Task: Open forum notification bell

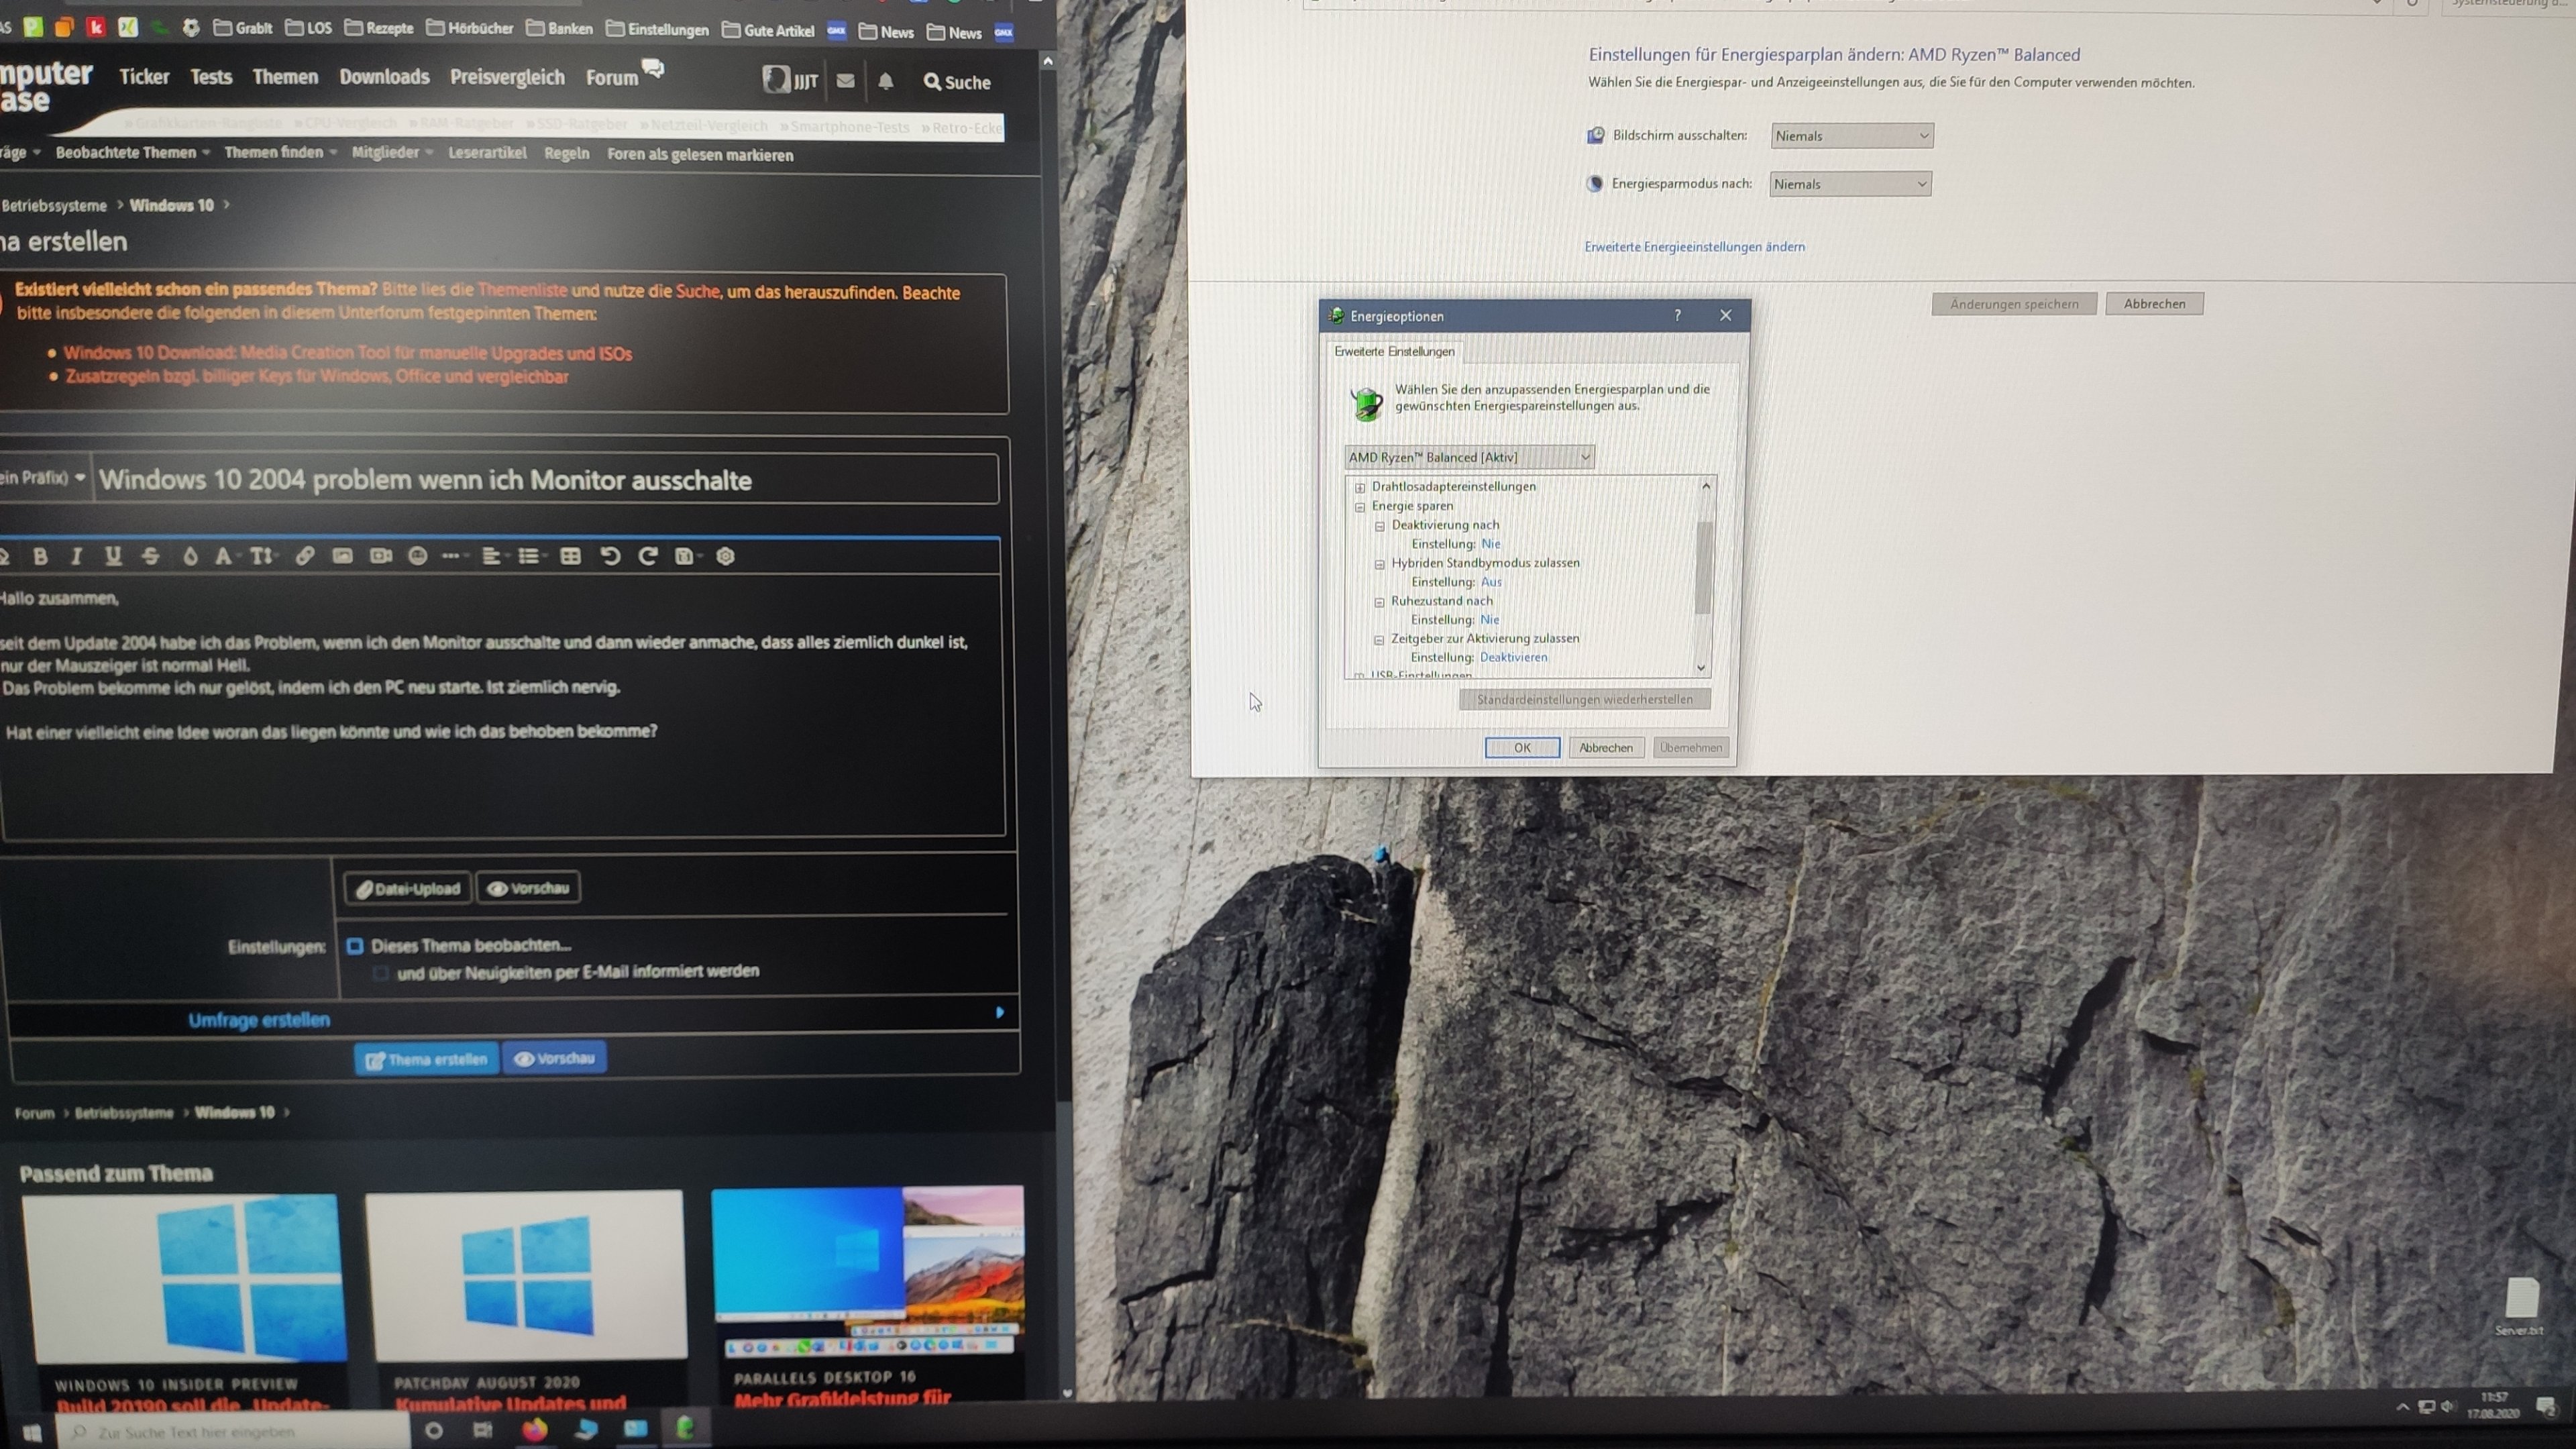Action: tap(885, 82)
